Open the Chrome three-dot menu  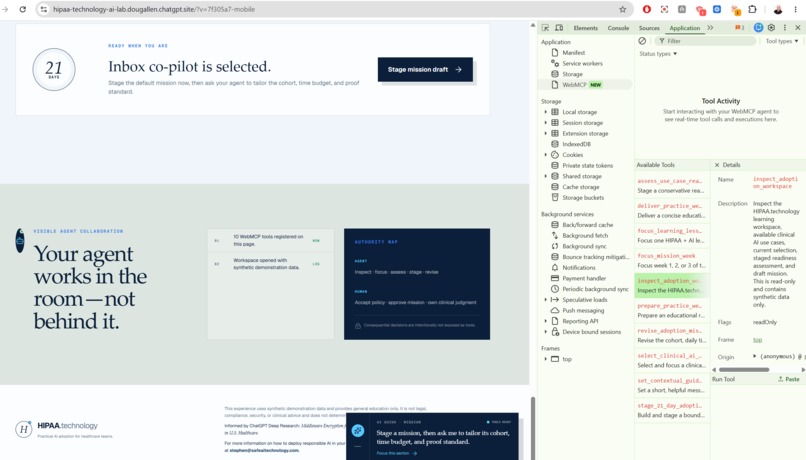click(x=795, y=9)
